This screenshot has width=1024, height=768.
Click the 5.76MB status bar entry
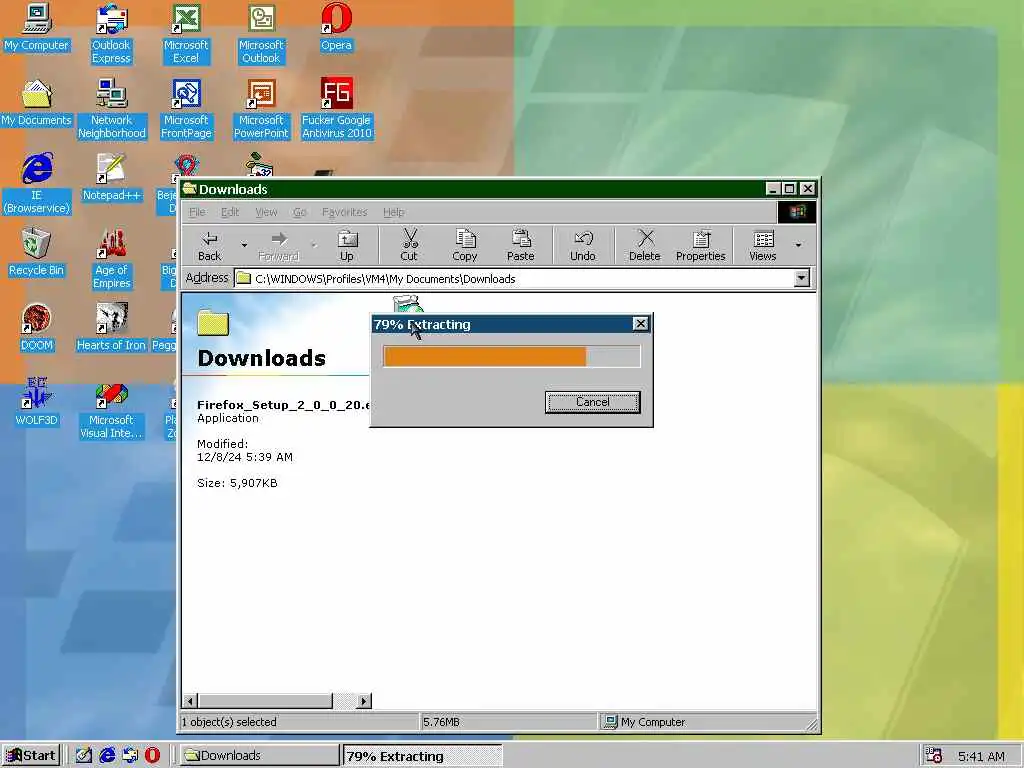(441, 722)
